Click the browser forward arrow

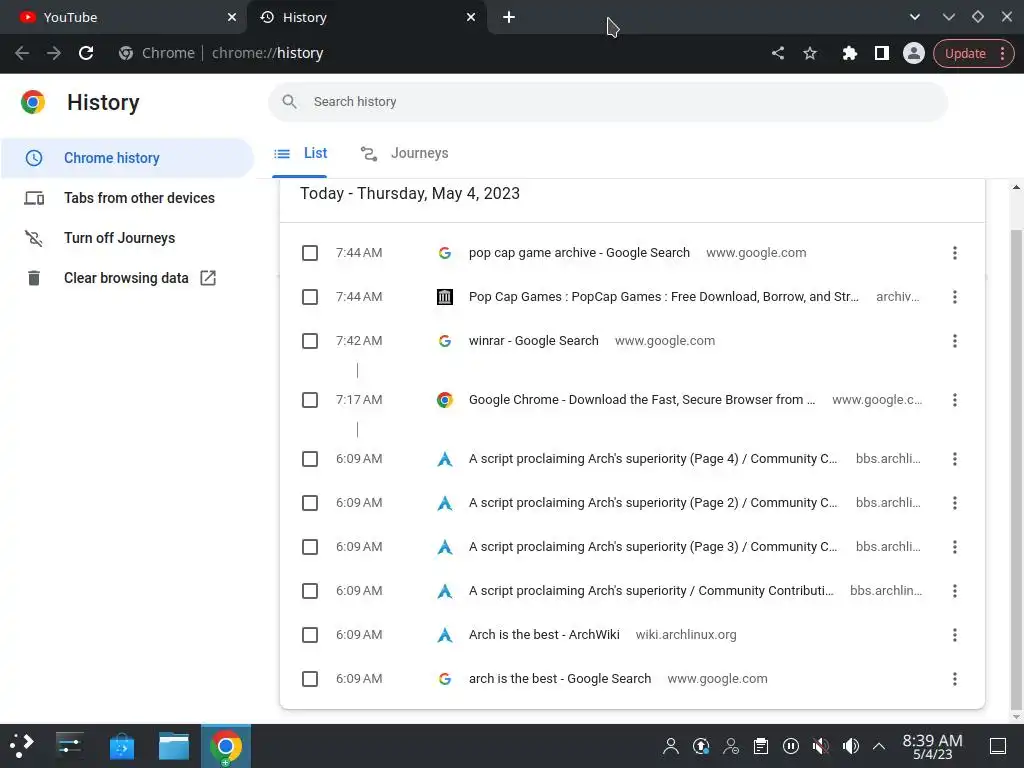point(54,53)
